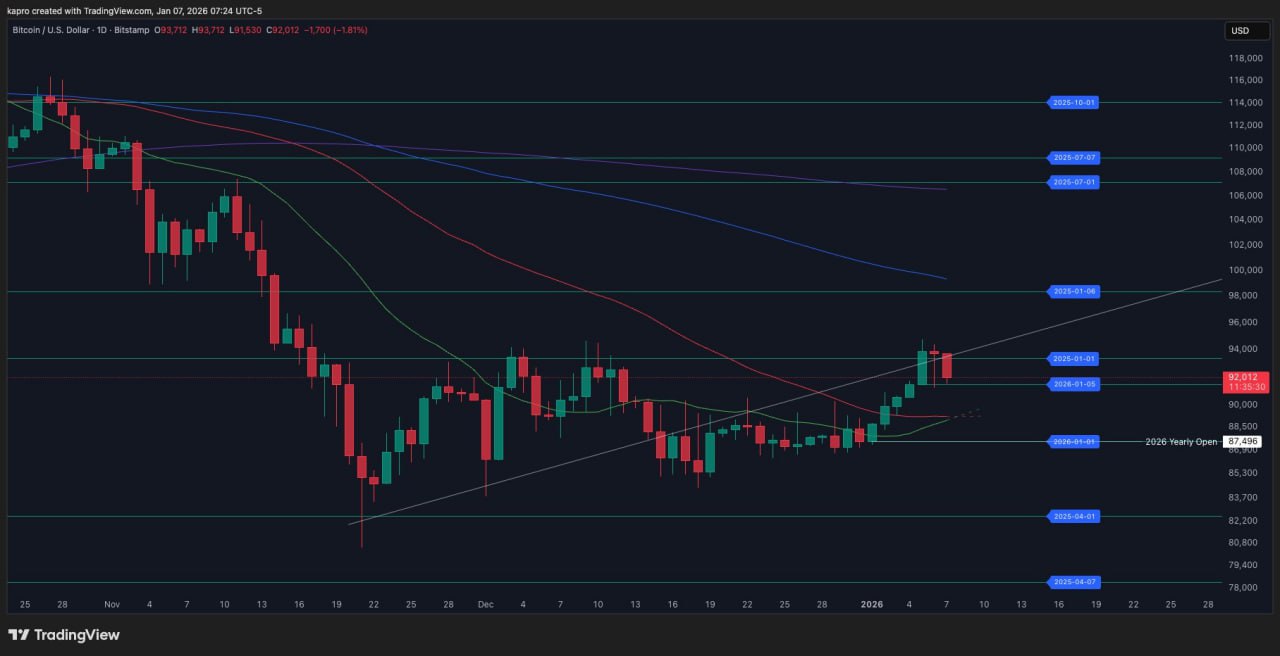The height and width of the screenshot is (656, 1280).
Task: Select the gray ascending trendline
Action: [785, 401]
